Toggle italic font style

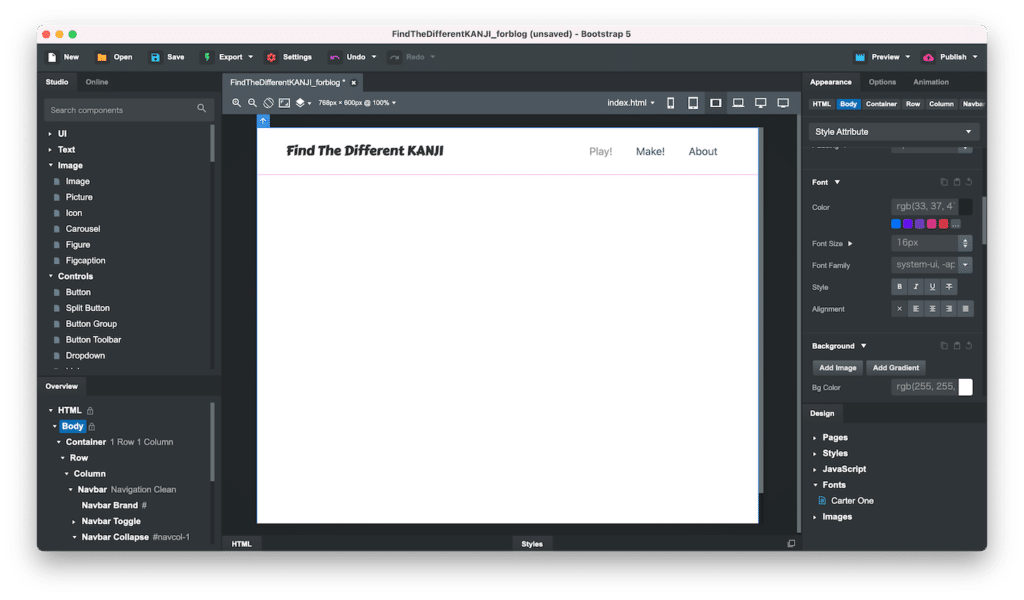[x=915, y=287]
